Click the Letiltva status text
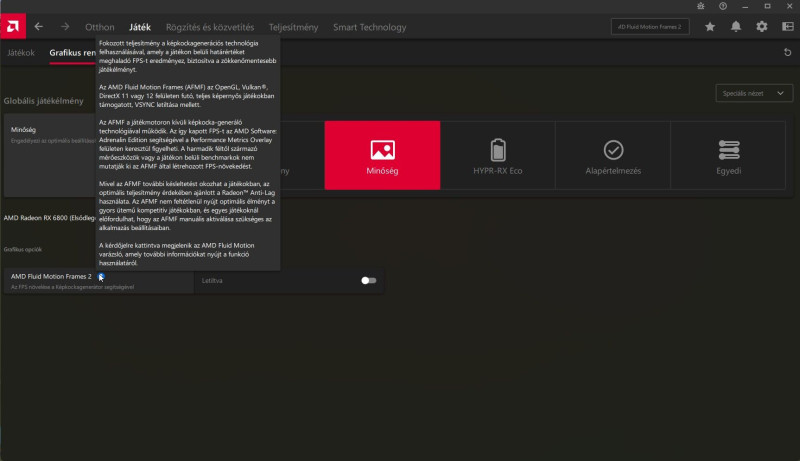Screen dimensions: 800x461 point(212,280)
